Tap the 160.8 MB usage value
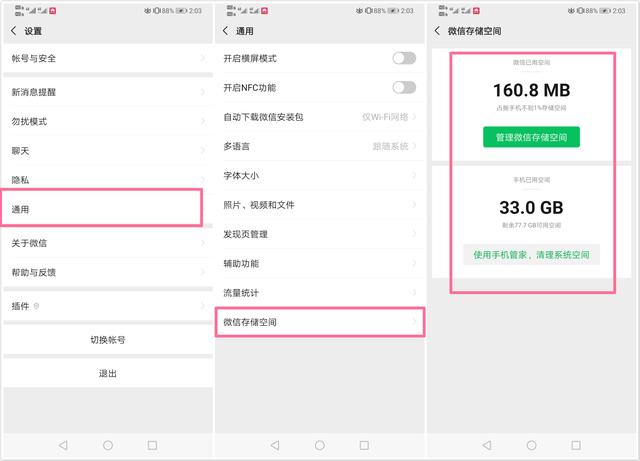The width and height of the screenshot is (640, 461). click(x=531, y=90)
